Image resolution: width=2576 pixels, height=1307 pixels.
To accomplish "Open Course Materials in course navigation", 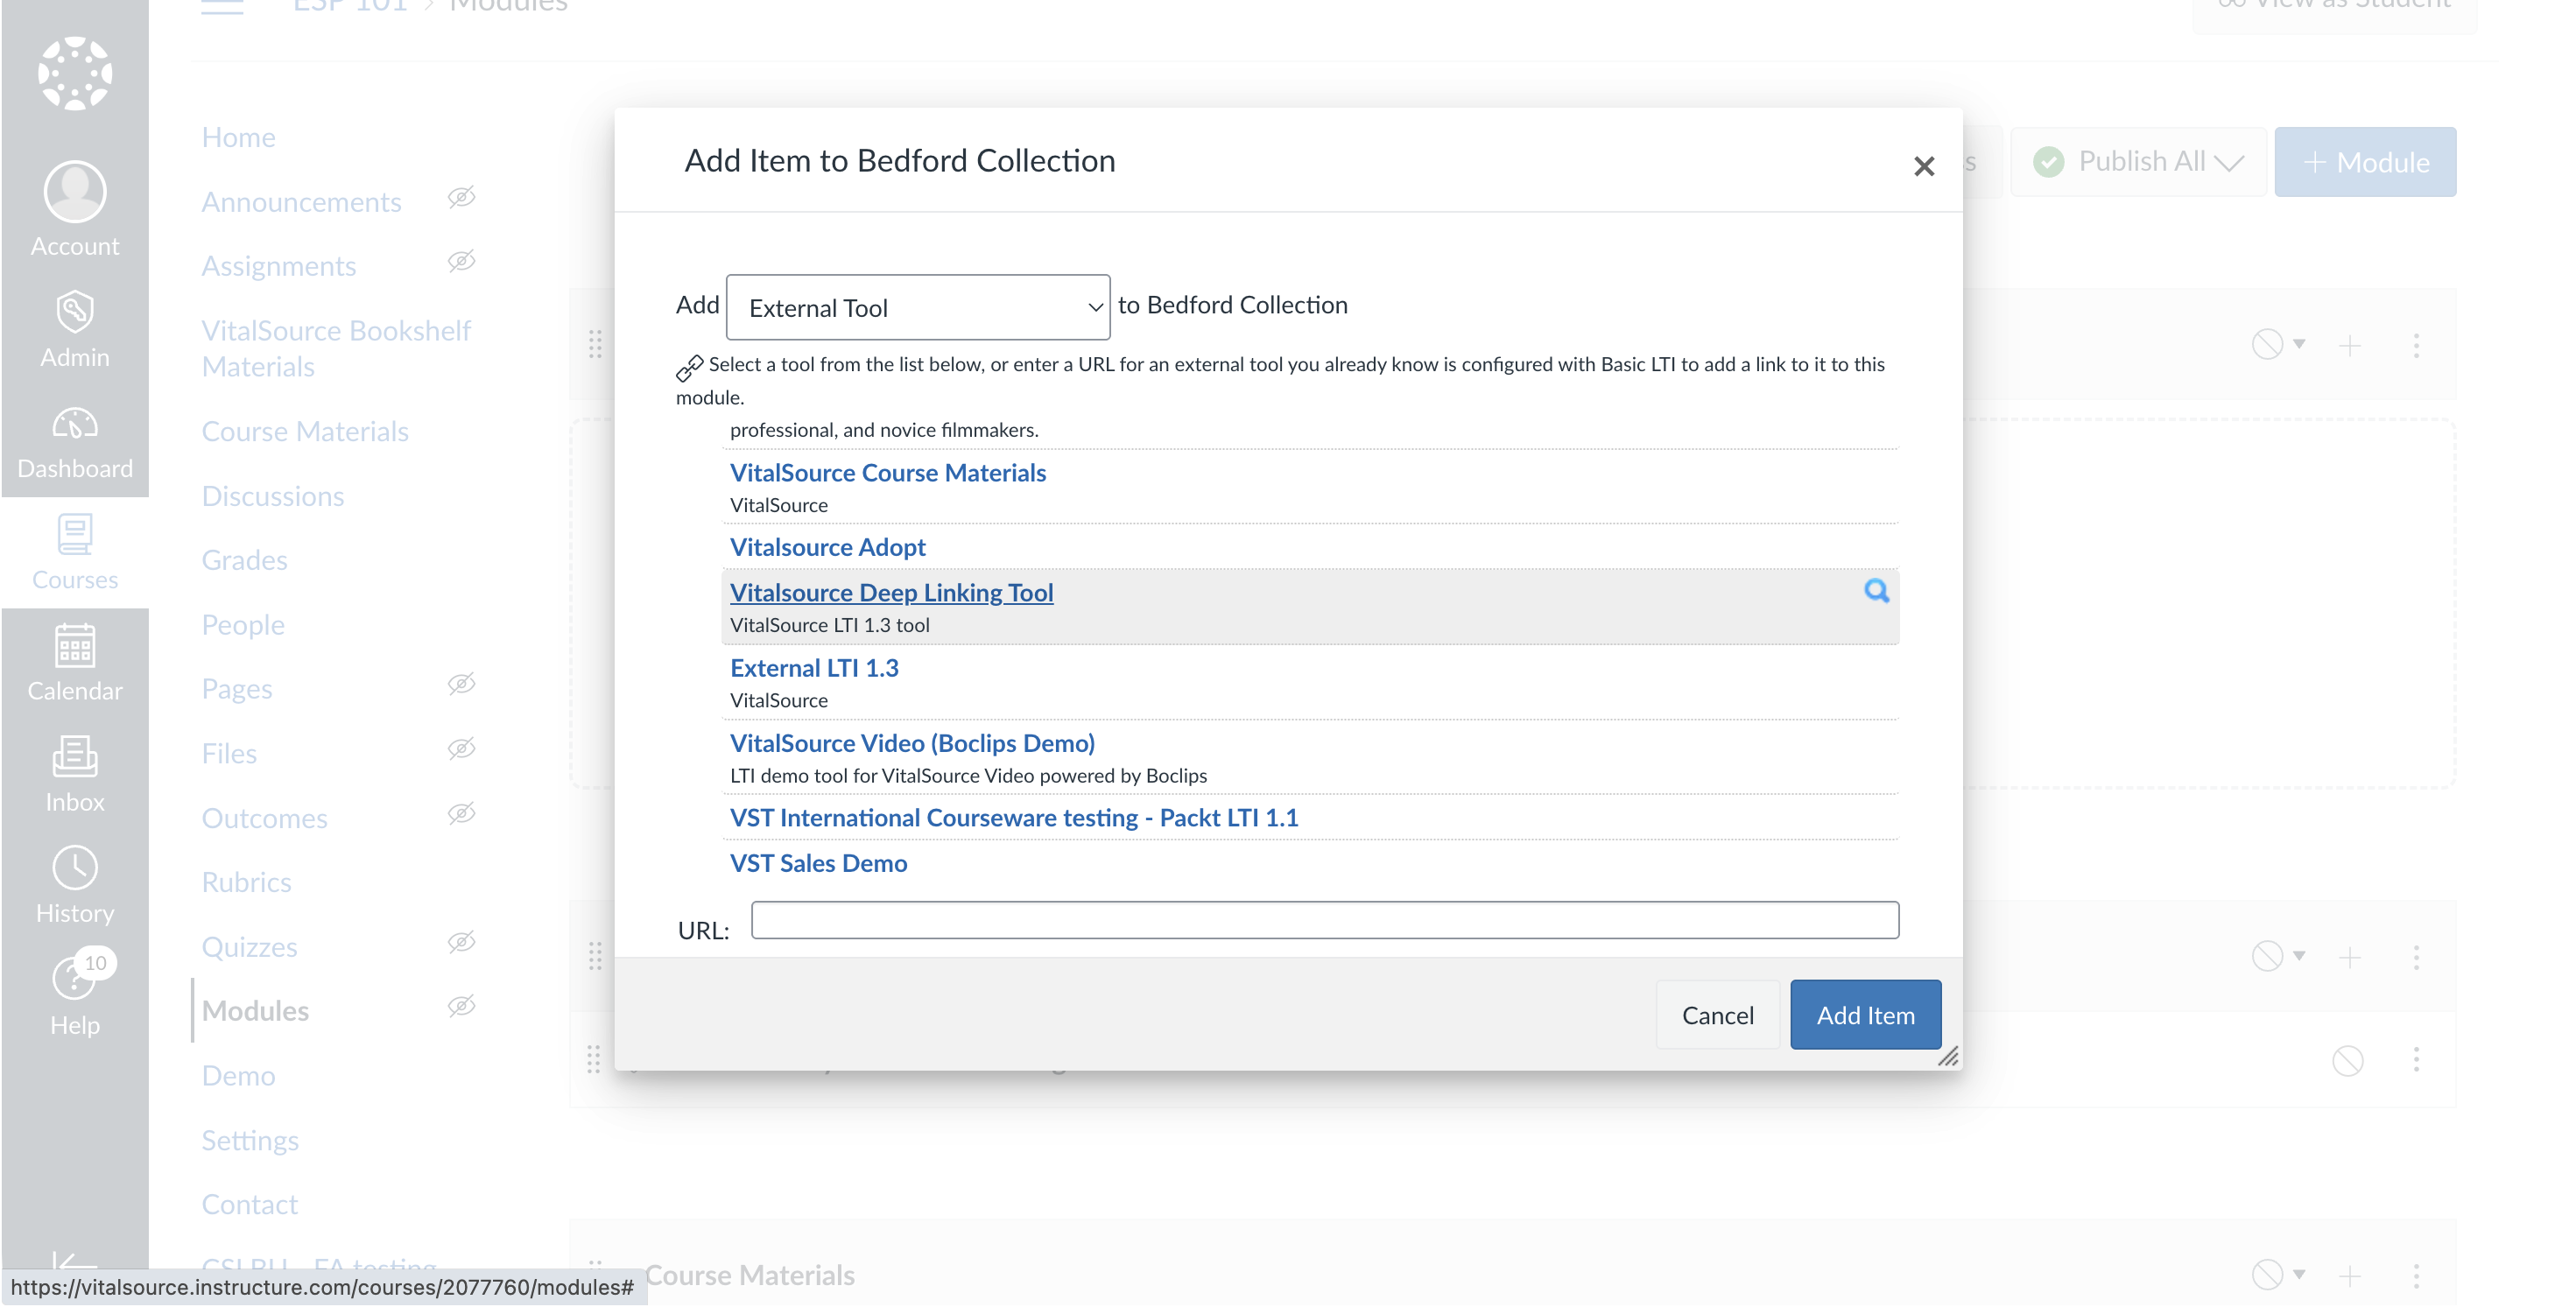I will (x=305, y=431).
